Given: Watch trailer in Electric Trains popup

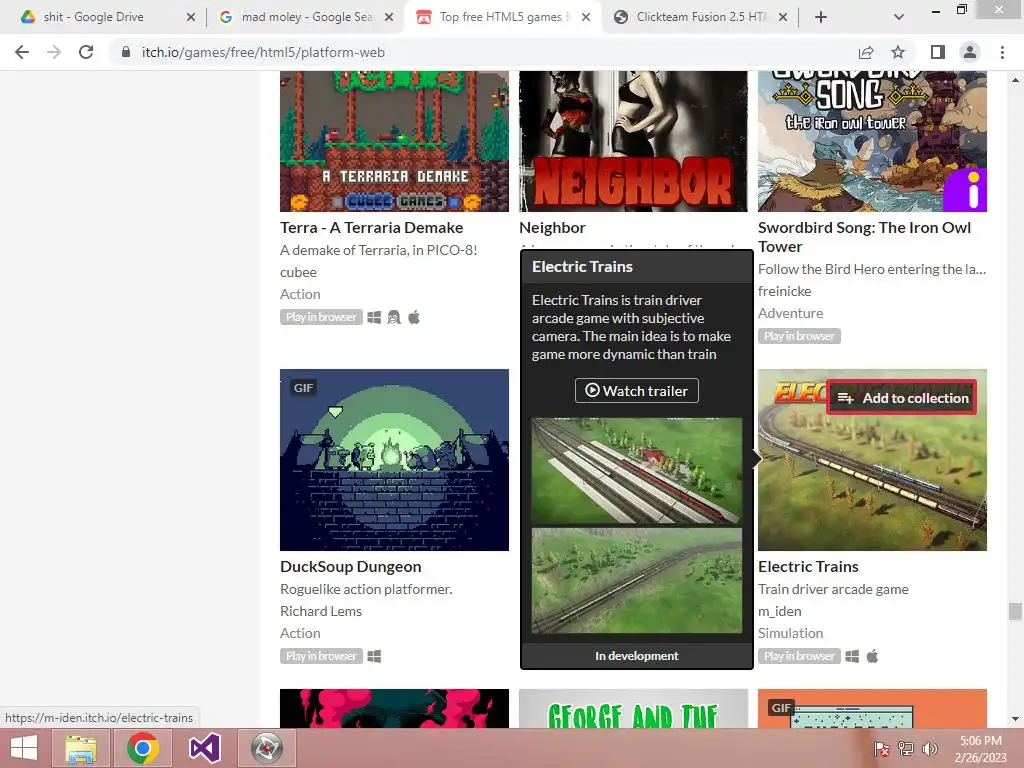Looking at the screenshot, I should [x=637, y=391].
